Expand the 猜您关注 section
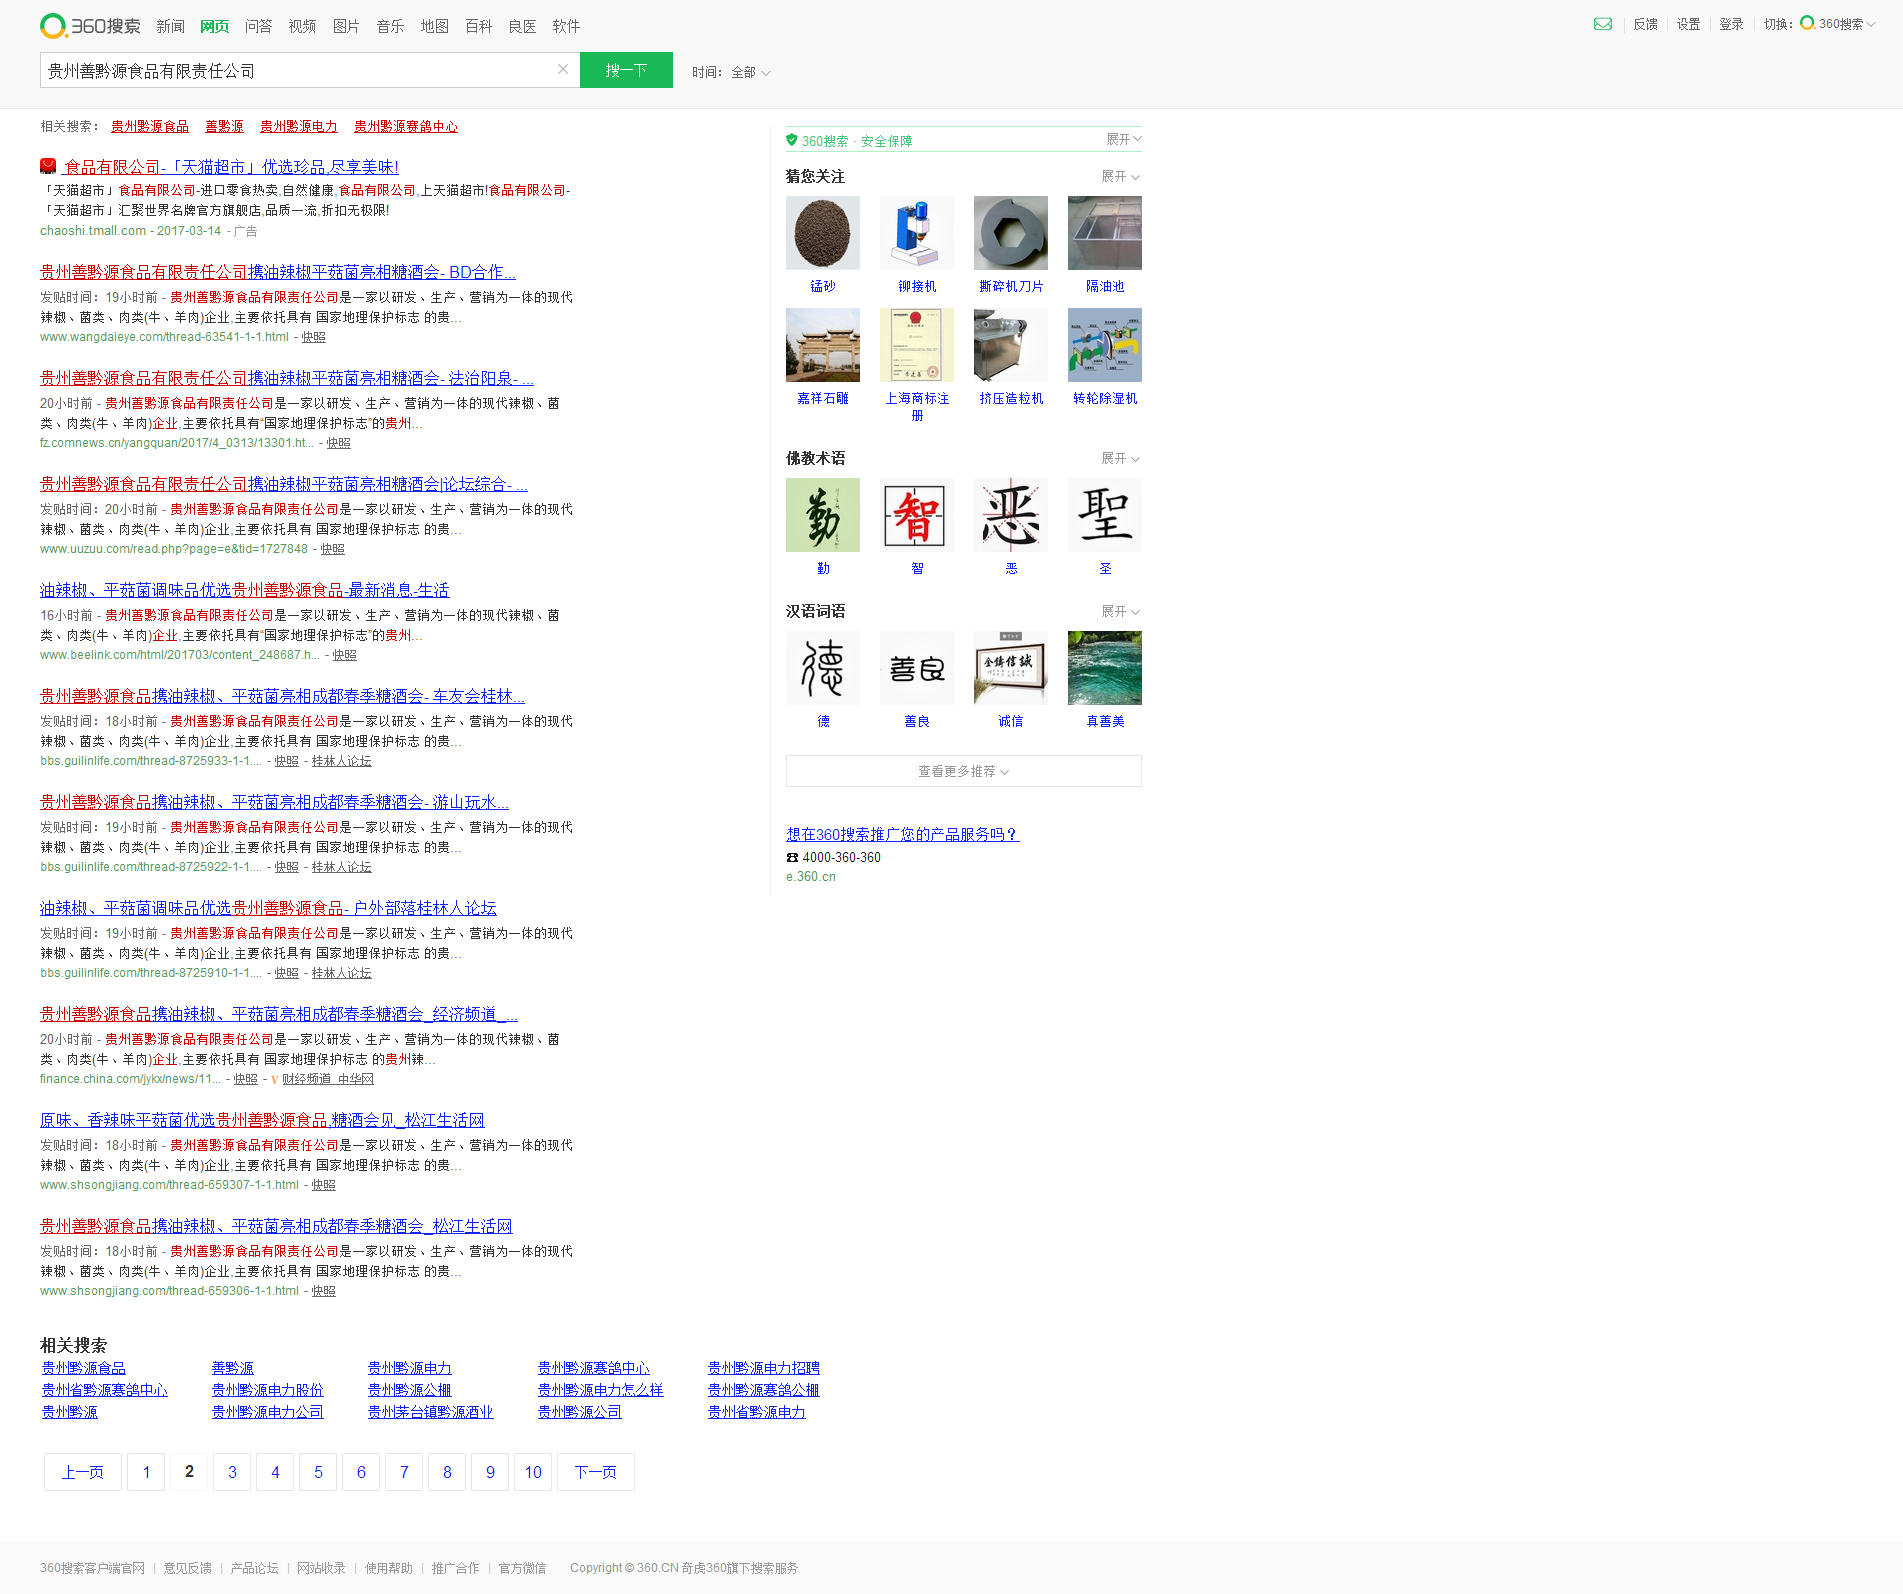This screenshot has width=1903, height=1594. point(1120,176)
